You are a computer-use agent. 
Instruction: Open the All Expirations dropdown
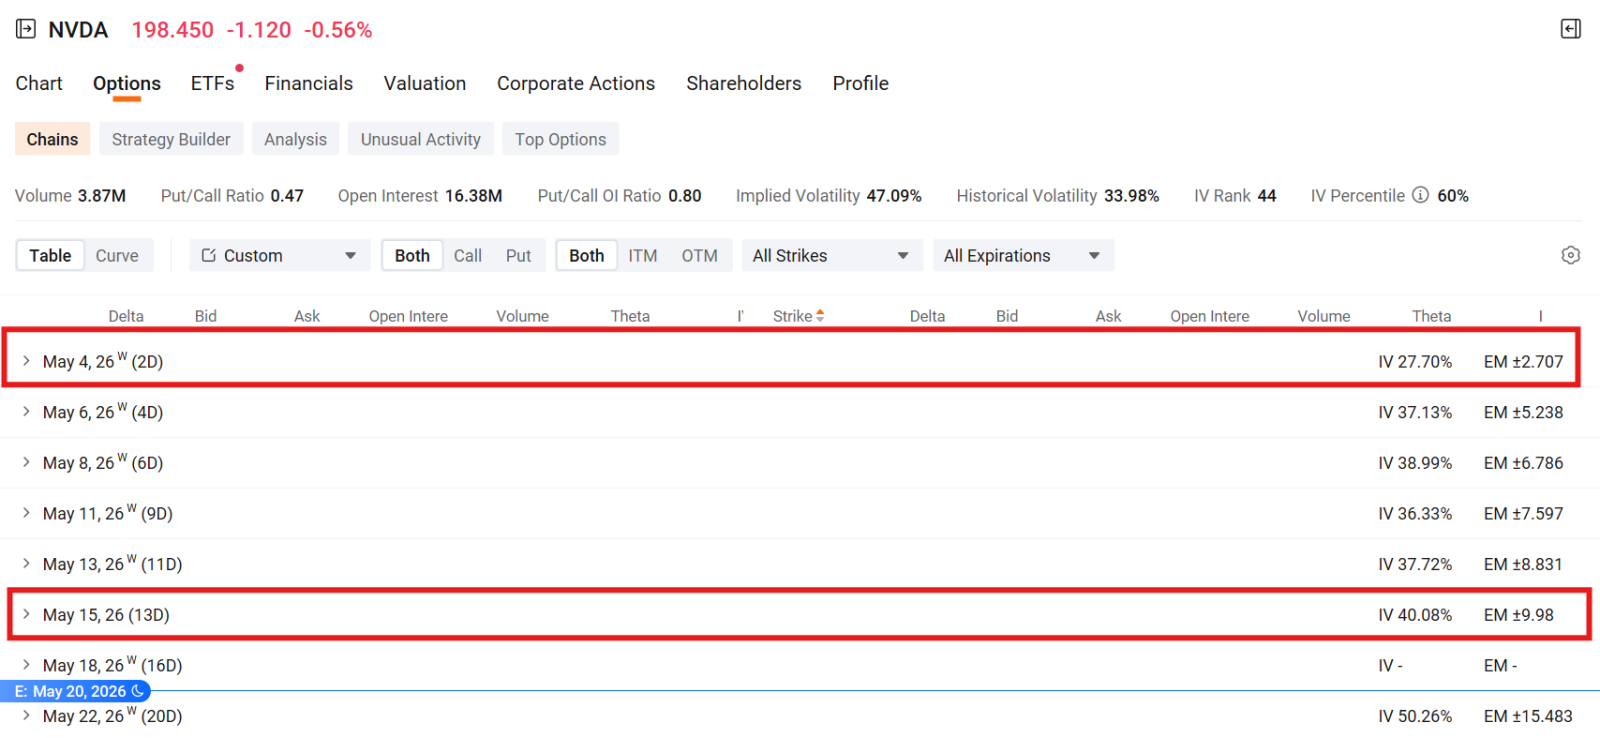1023,255
